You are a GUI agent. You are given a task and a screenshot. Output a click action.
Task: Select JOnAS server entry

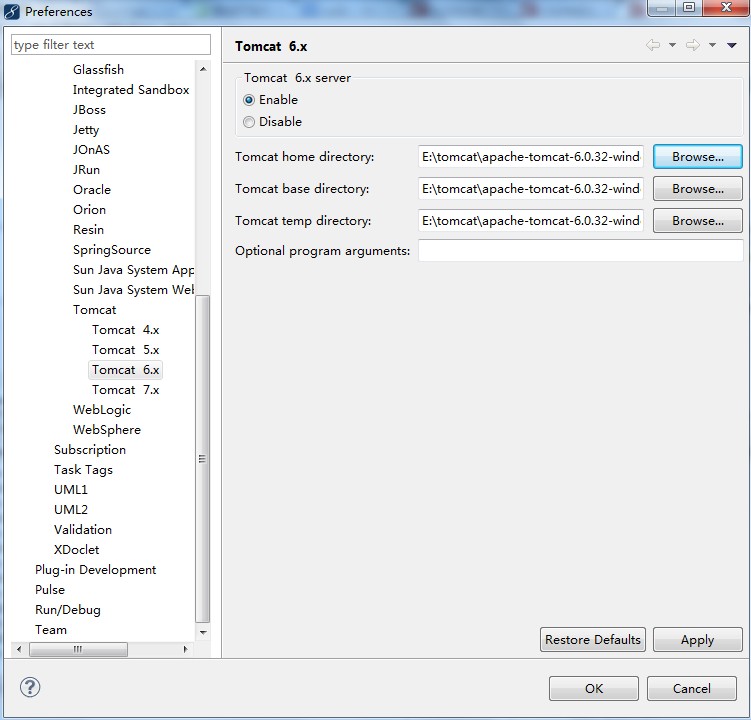pos(91,150)
